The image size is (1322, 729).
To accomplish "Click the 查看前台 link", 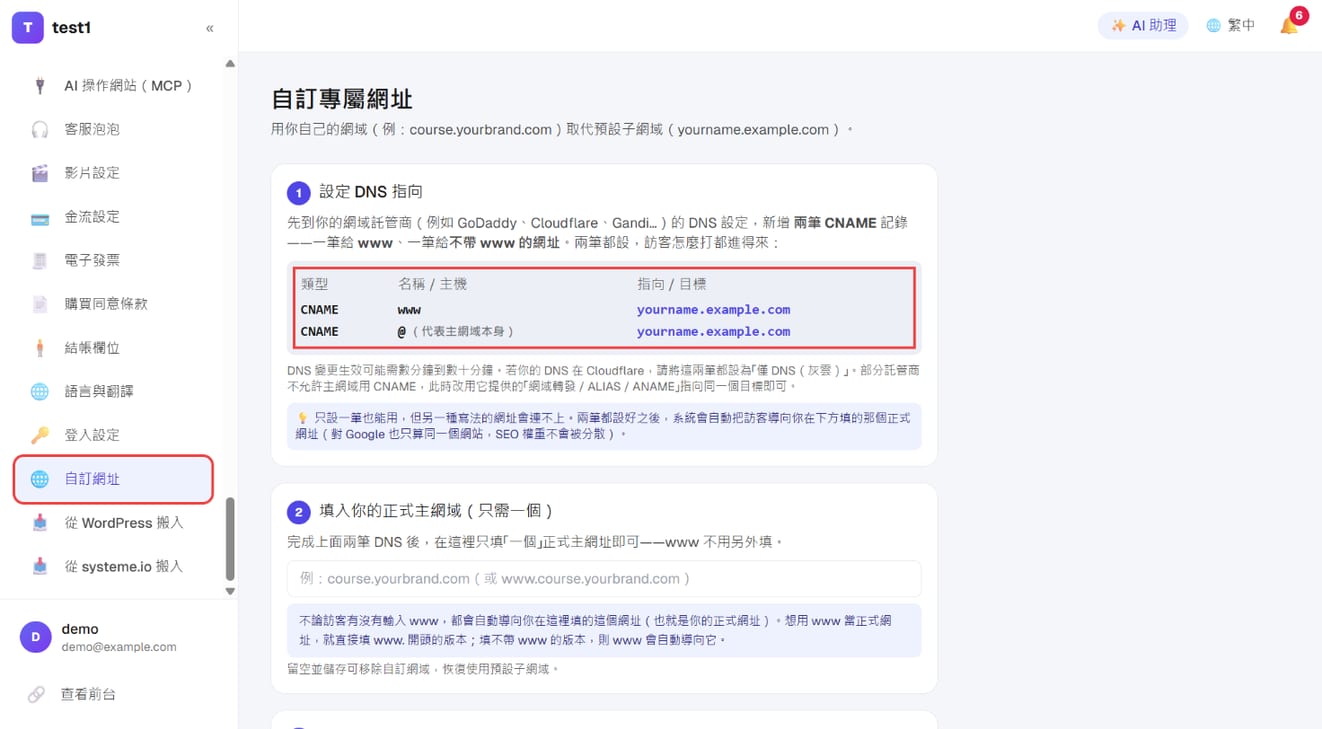I will click(x=88, y=694).
